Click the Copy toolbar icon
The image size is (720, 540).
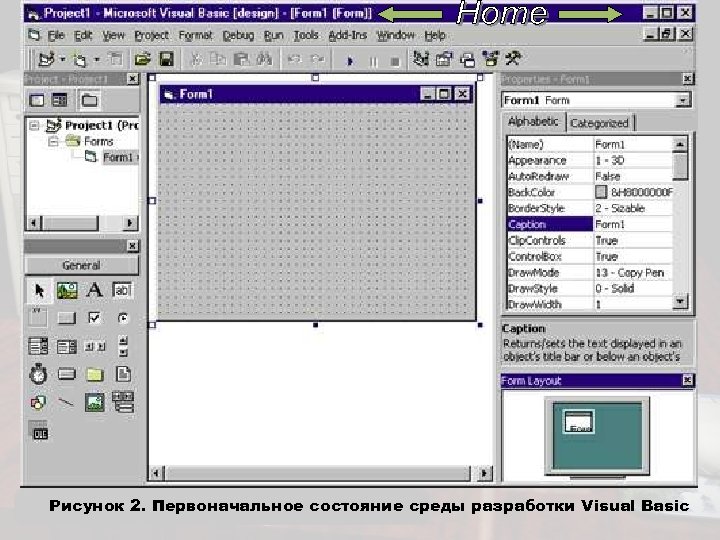(218, 59)
